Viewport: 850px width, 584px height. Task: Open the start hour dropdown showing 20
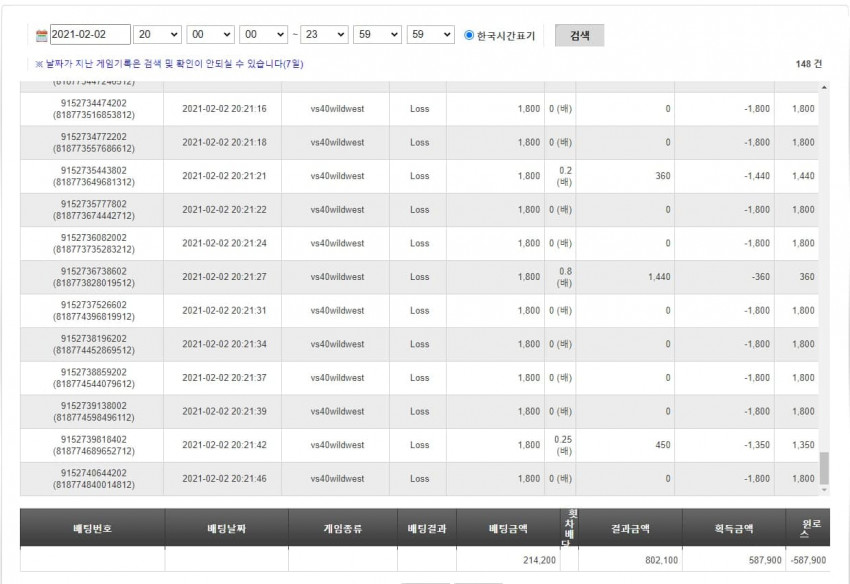(157, 35)
